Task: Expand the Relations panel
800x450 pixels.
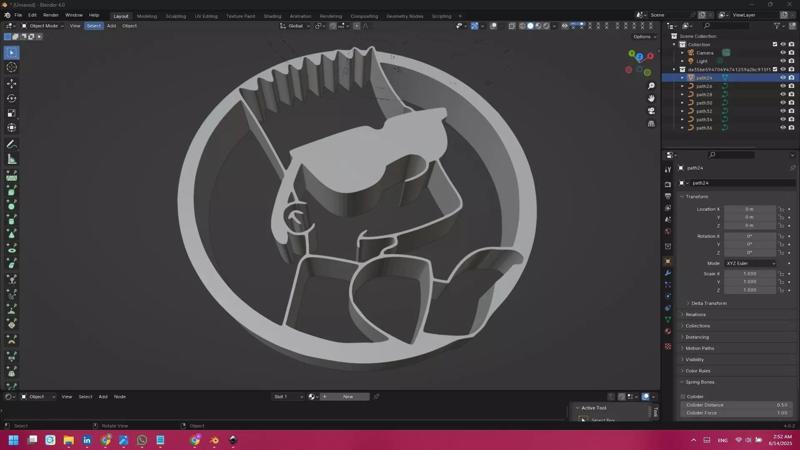Action: coord(695,315)
